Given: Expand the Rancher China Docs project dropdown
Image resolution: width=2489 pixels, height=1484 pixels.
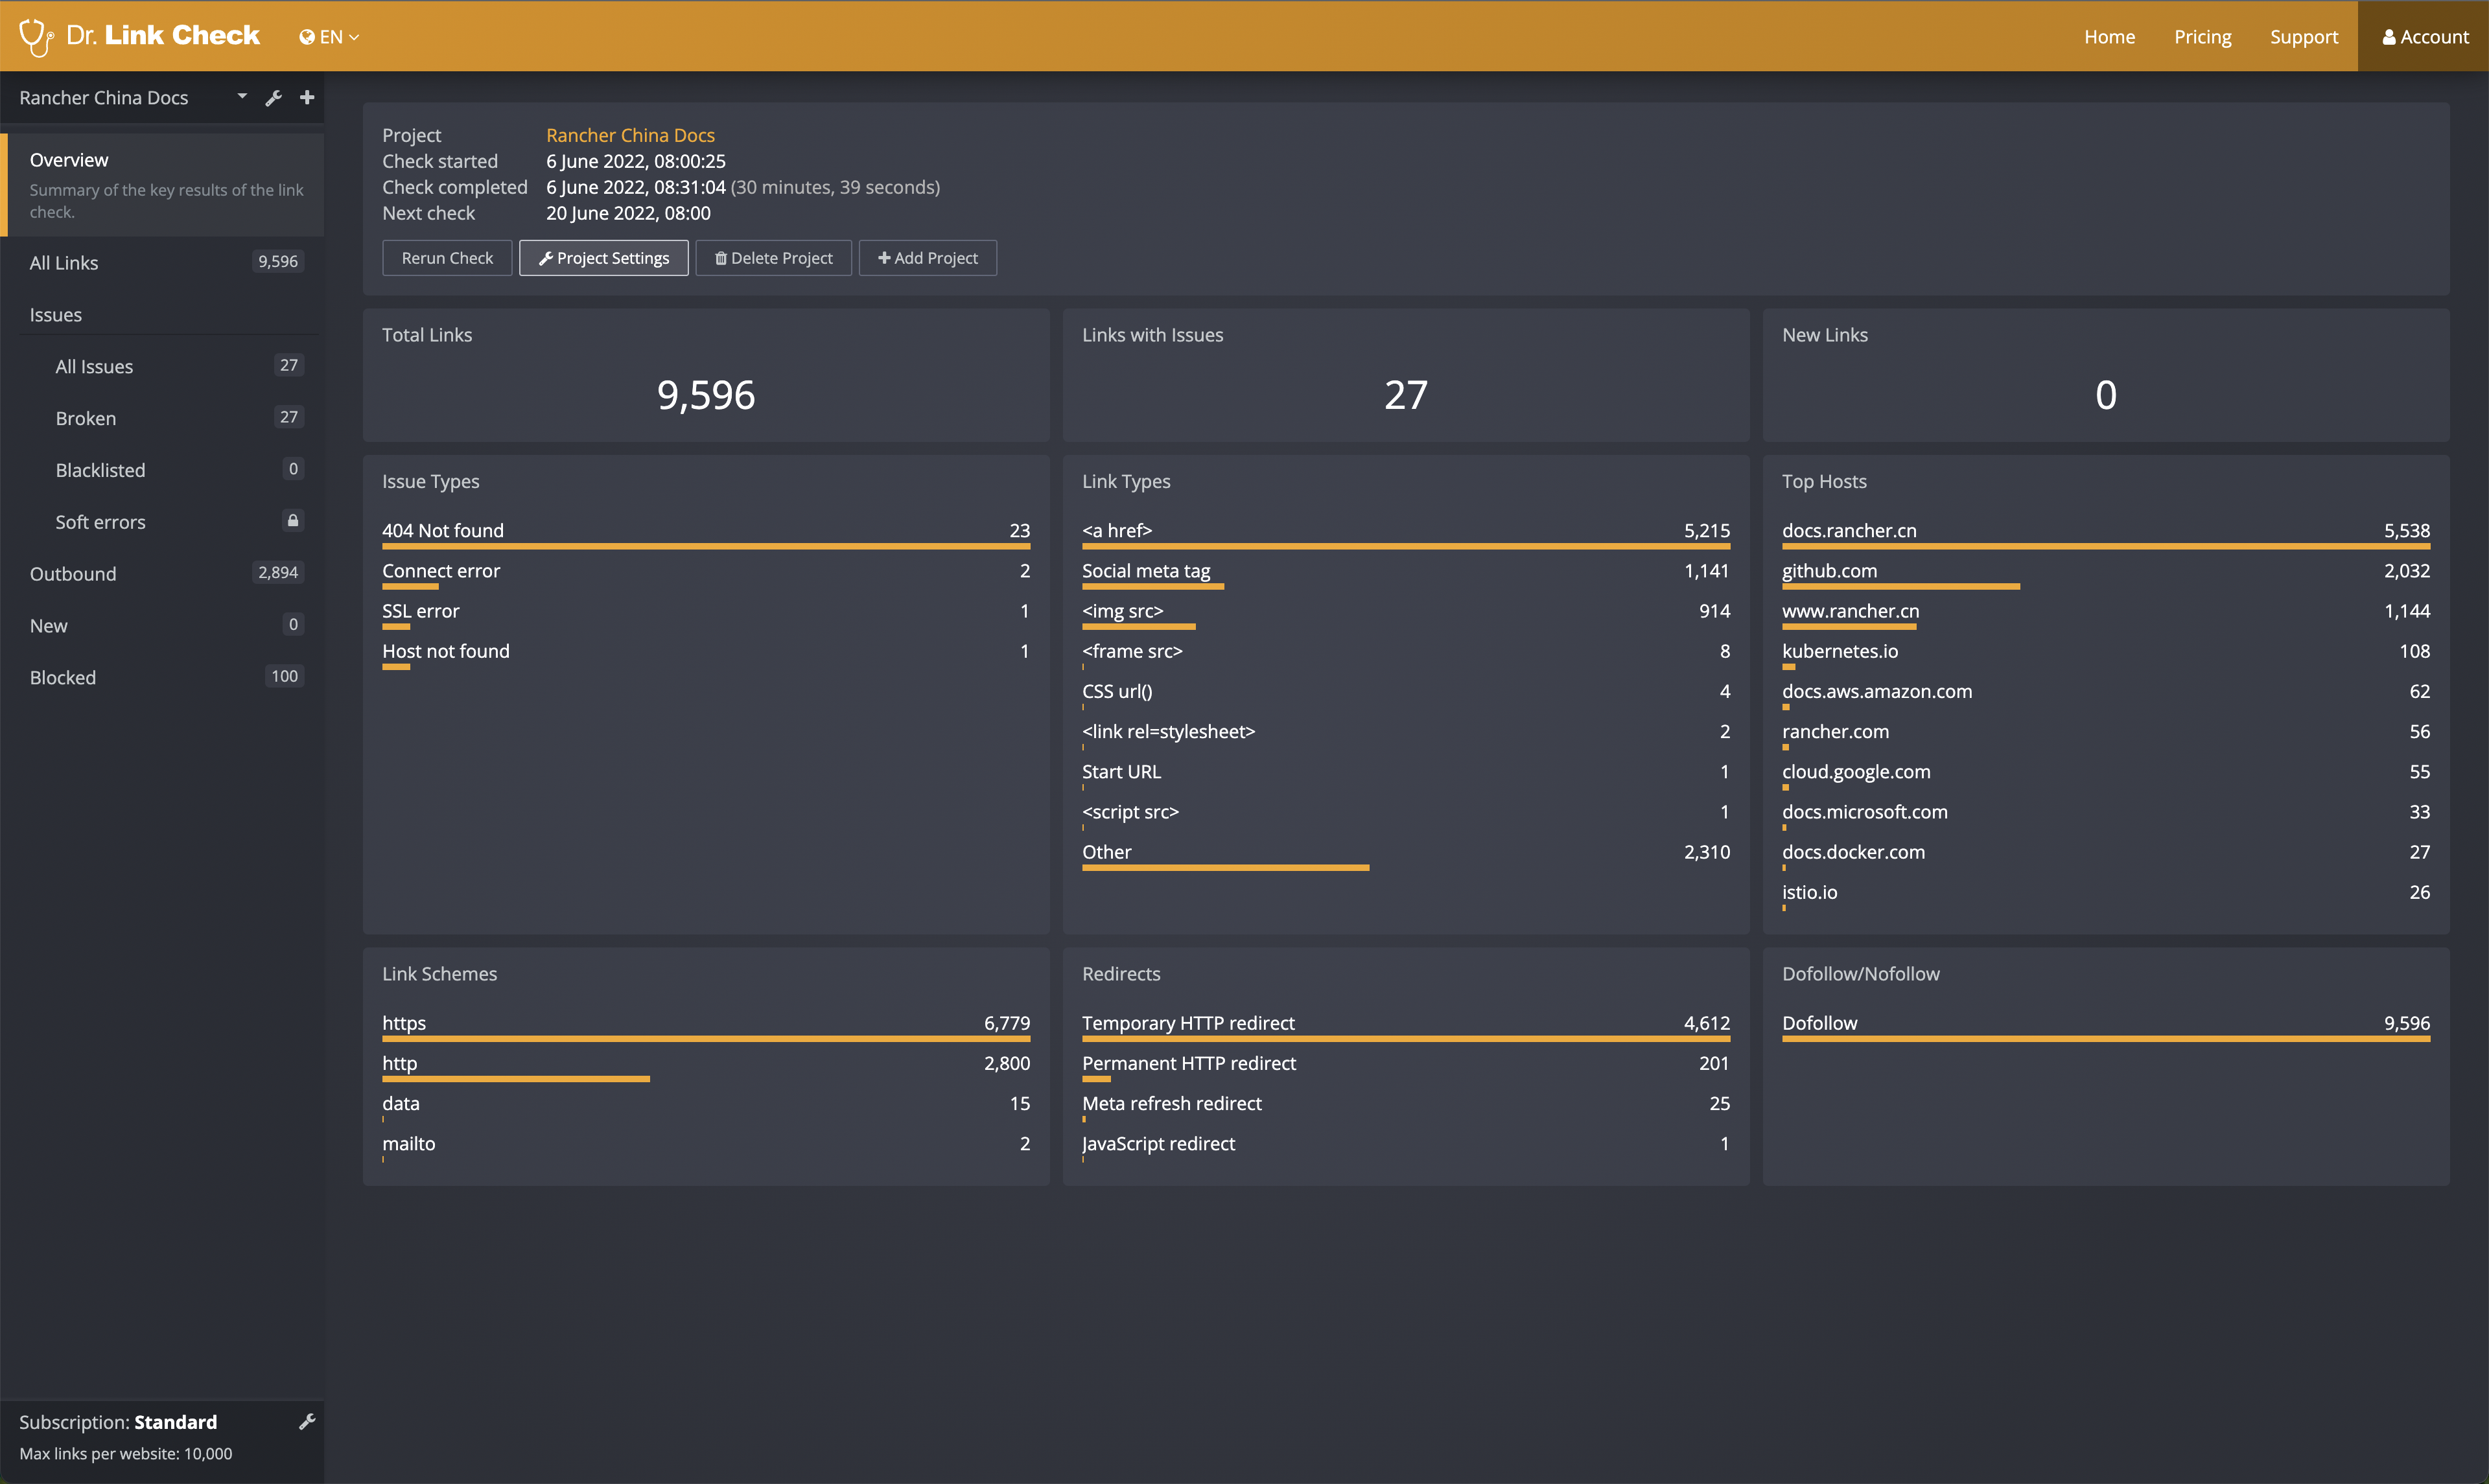Looking at the screenshot, I should pos(242,97).
